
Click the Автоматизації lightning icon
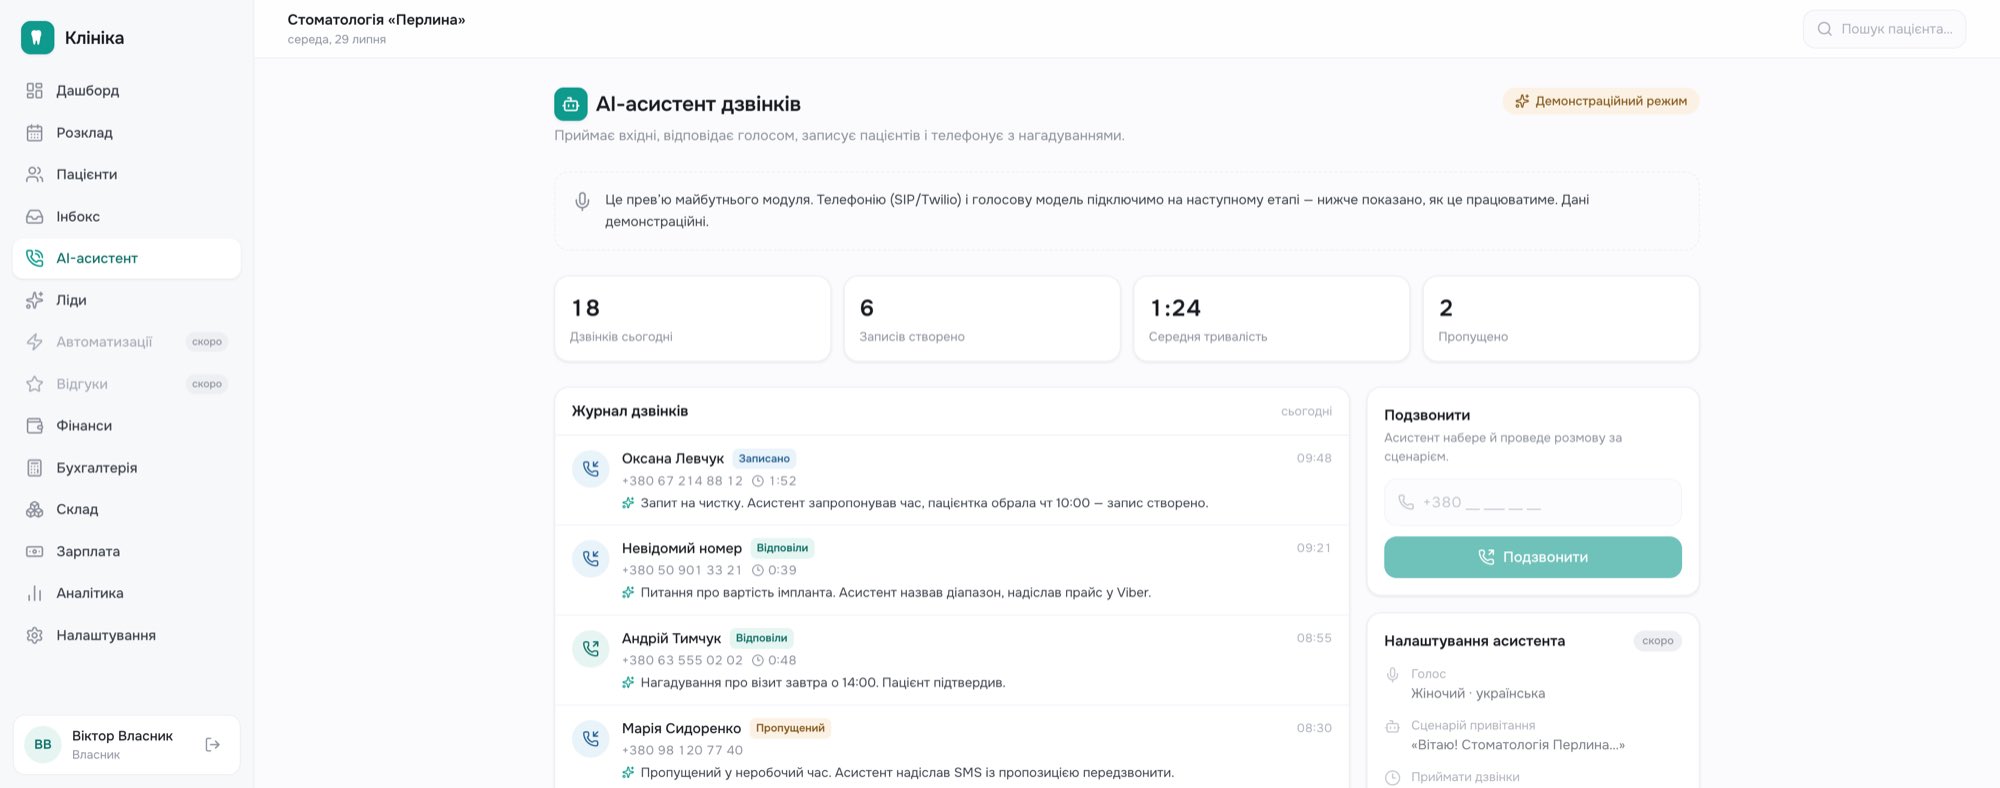pos(34,342)
